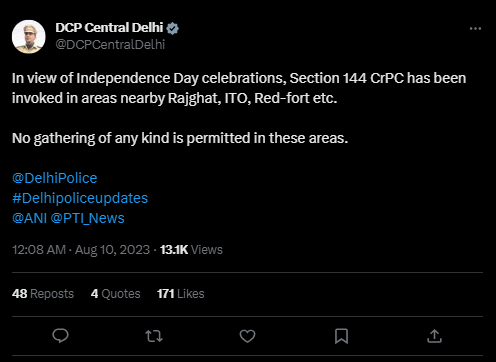Open the @PTI_News mention
496x362 pixels.
88,218
